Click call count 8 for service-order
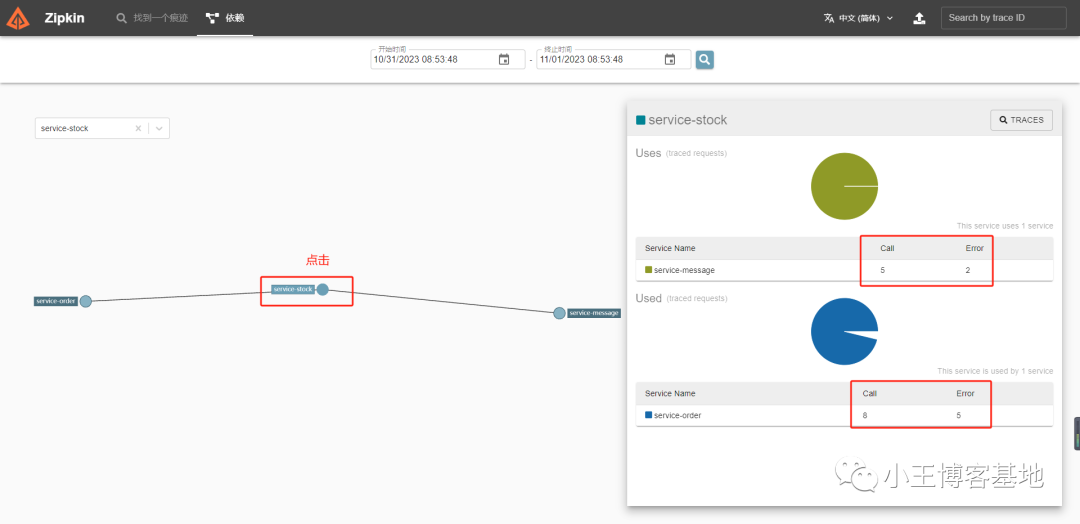Image resolution: width=1080 pixels, height=524 pixels. pyautogui.click(x=865, y=415)
